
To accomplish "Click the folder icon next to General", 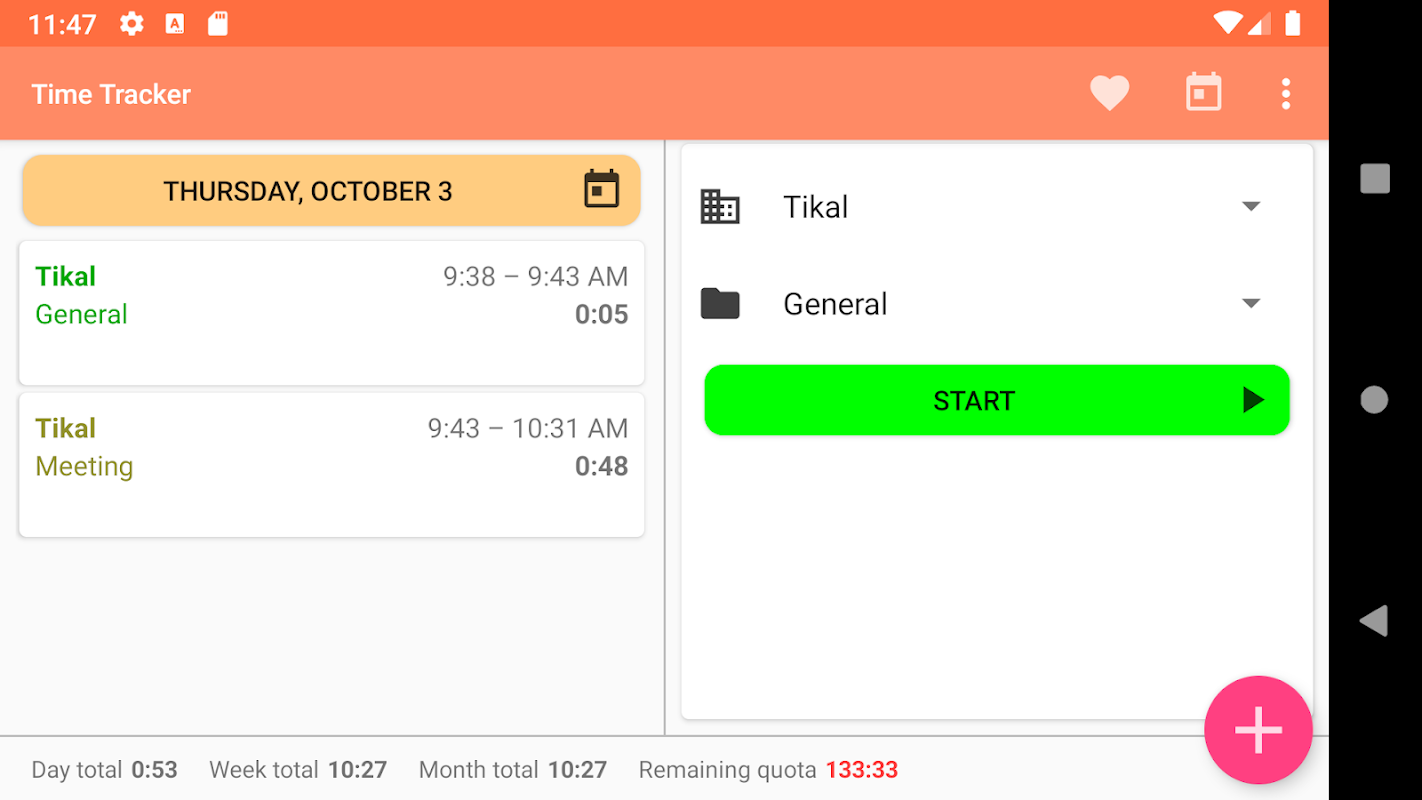I will click(x=720, y=303).
